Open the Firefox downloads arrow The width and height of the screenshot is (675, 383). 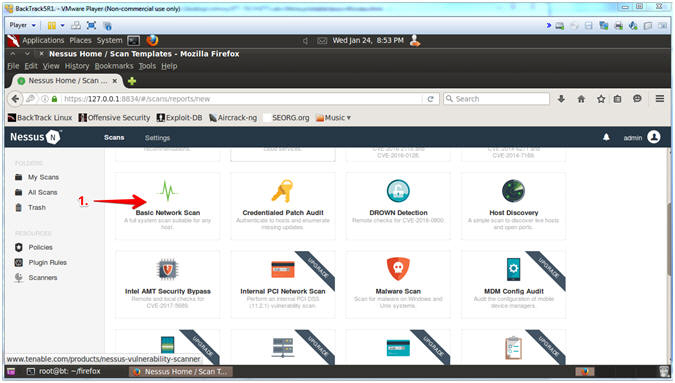561,99
